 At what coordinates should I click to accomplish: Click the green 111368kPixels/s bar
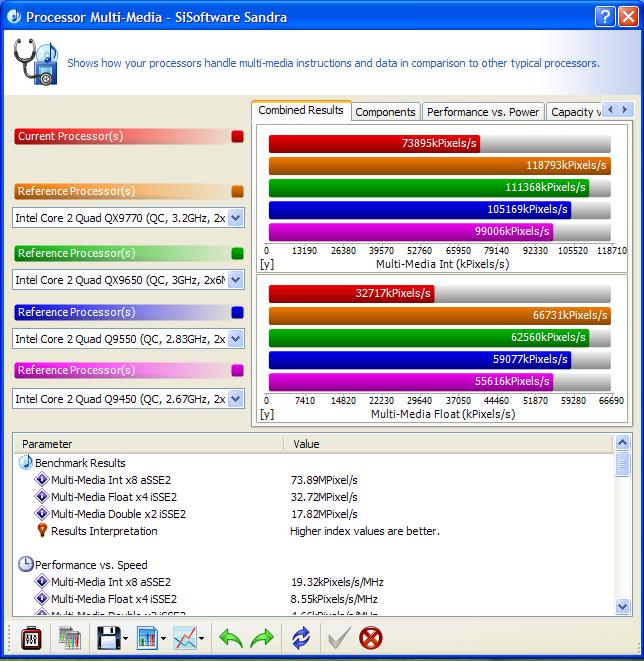[429, 188]
